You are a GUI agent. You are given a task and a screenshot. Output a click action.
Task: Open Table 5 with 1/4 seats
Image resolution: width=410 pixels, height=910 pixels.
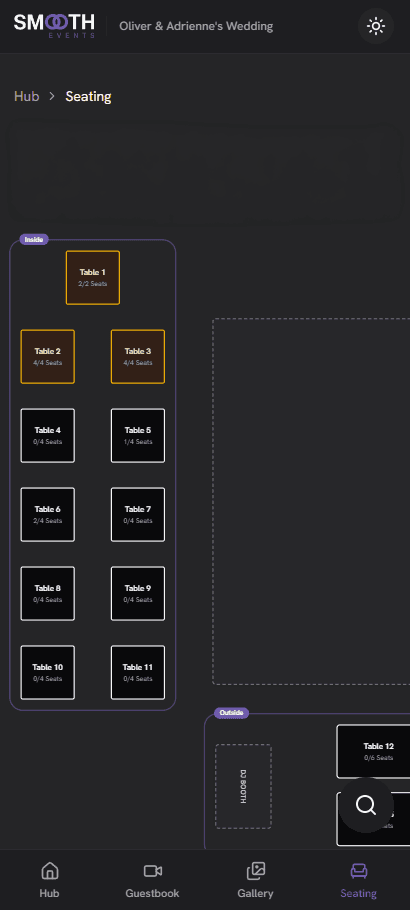point(138,435)
